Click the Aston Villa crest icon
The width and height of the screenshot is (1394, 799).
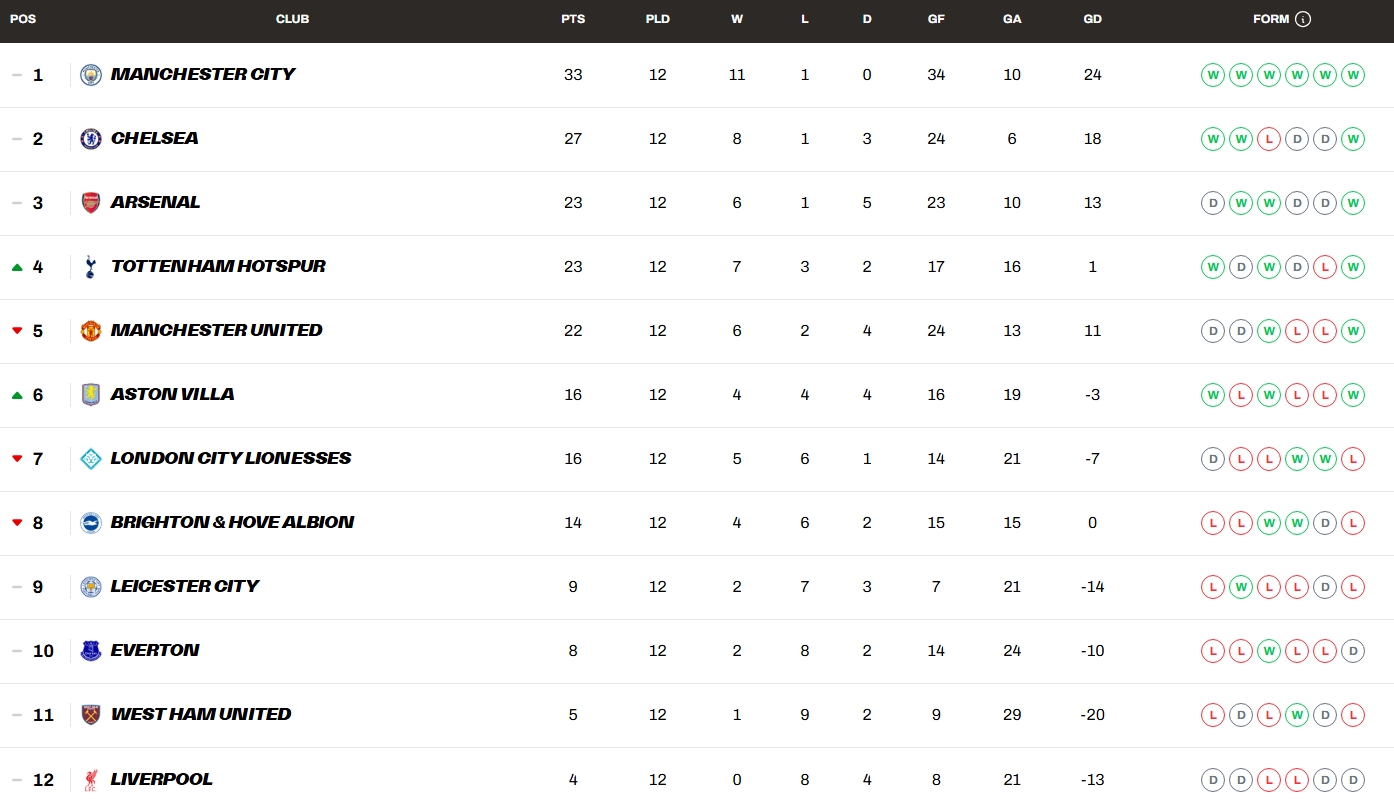pos(91,395)
